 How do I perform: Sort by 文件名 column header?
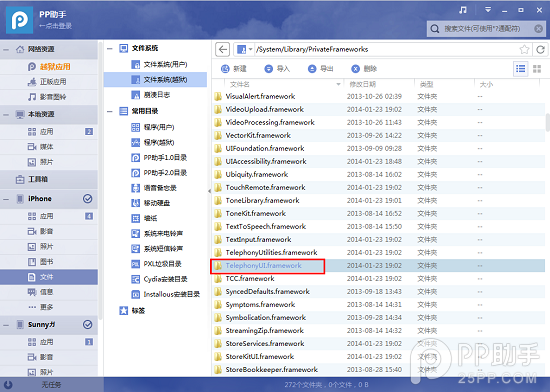tap(283, 85)
